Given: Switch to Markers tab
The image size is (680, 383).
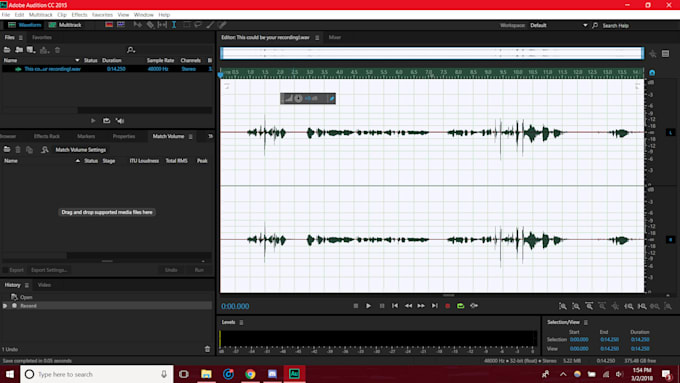Looking at the screenshot, I should pos(86,136).
